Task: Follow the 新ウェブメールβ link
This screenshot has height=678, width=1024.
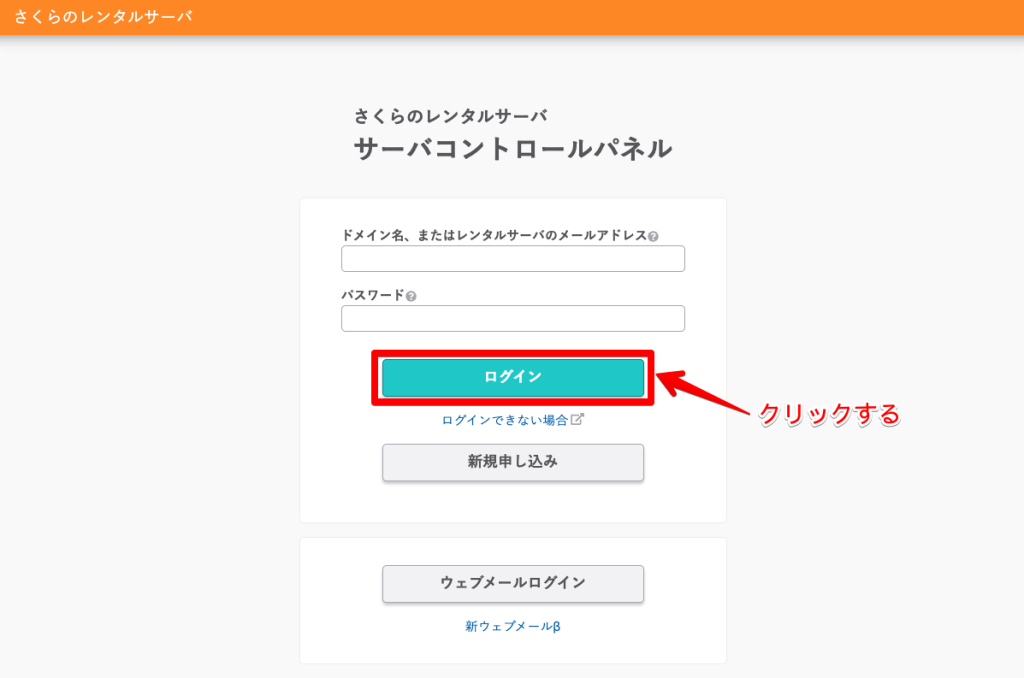Action: coord(513,626)
